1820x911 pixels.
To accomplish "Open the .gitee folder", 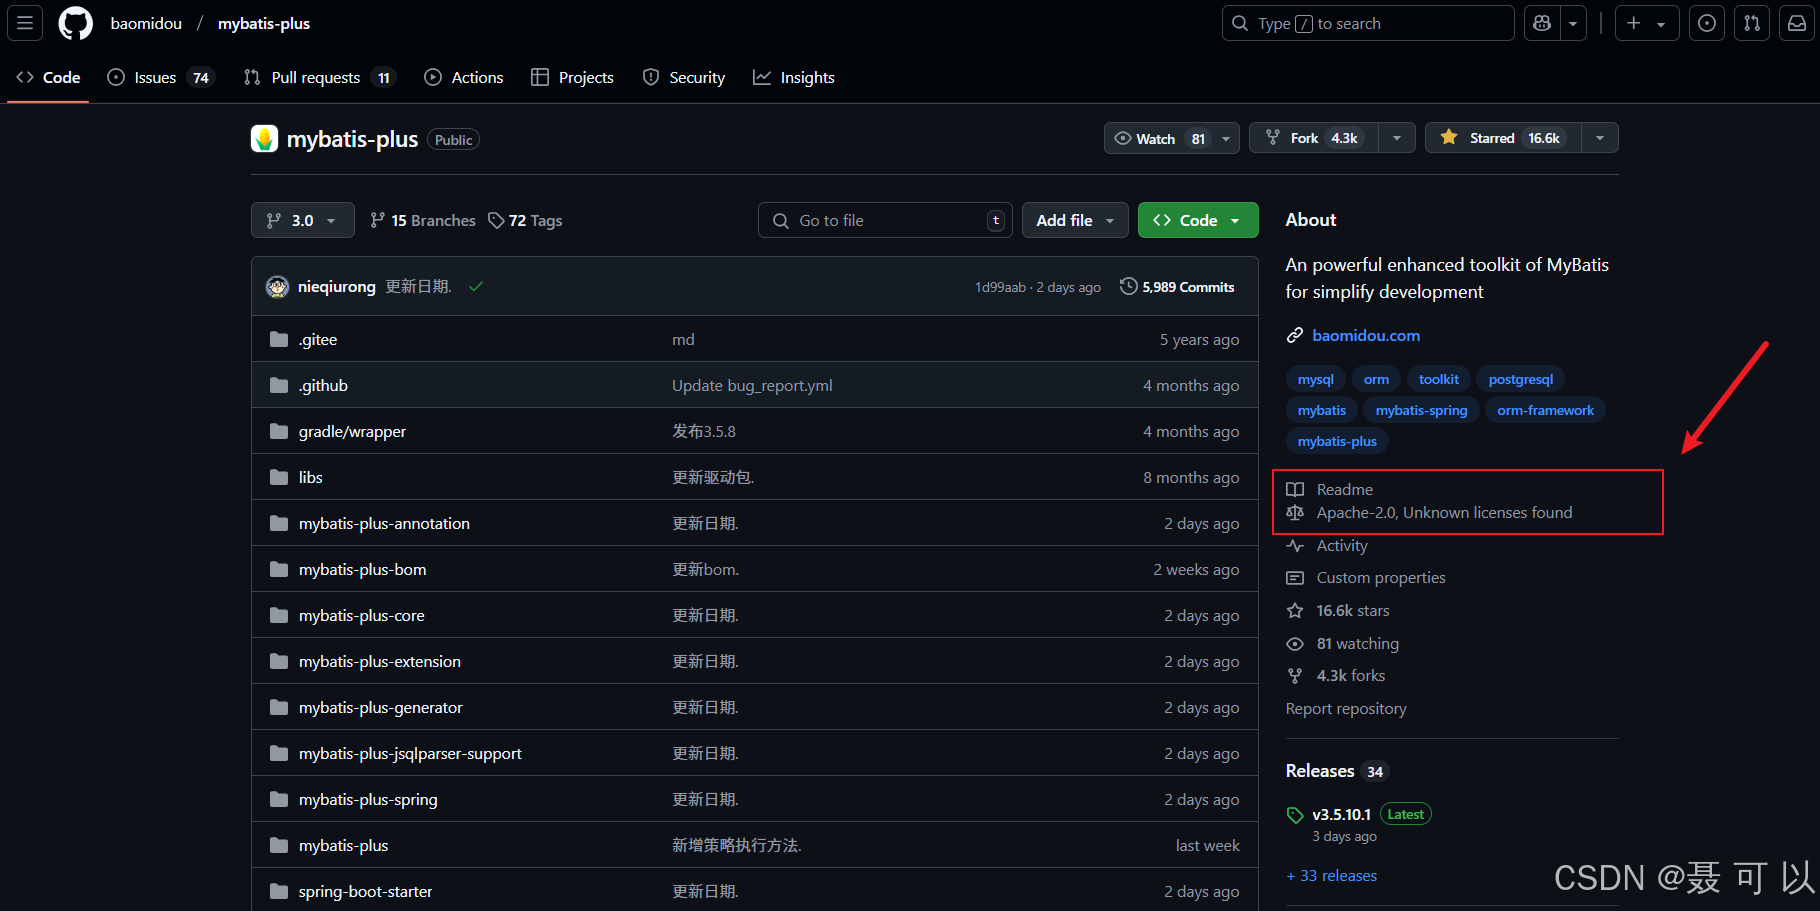I will [318, 339].
